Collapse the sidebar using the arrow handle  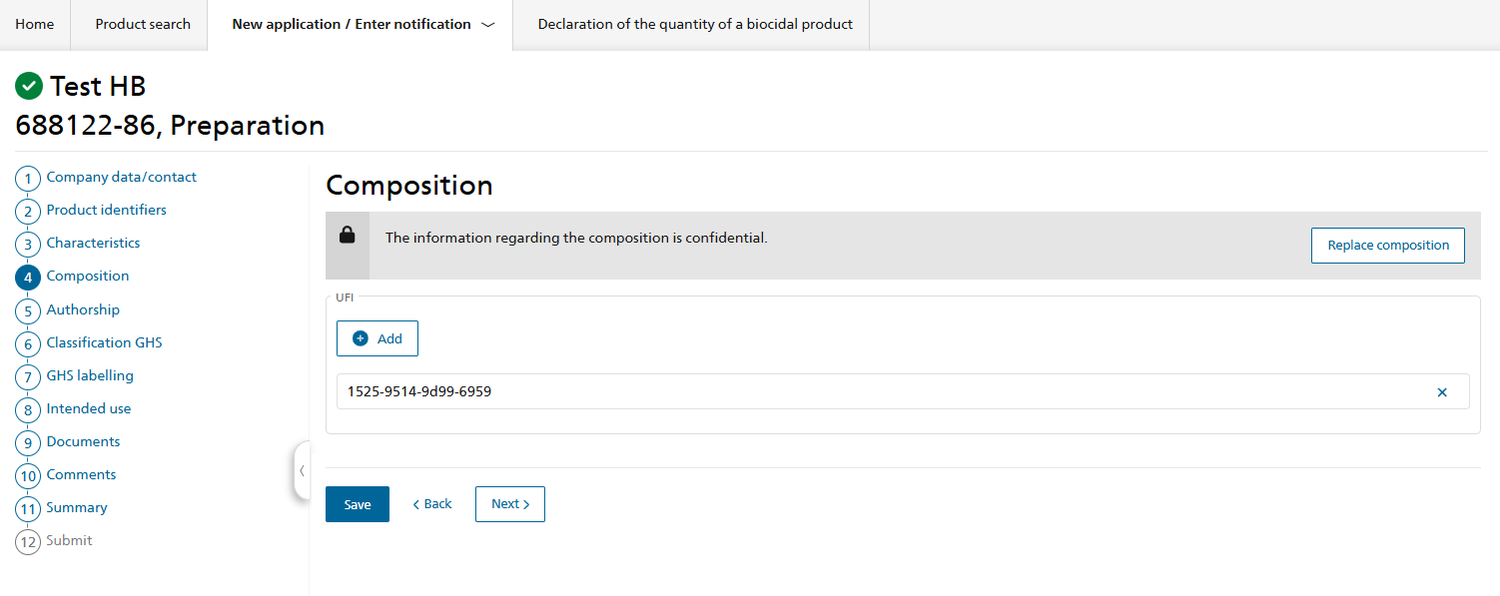[x=302, y=470]
